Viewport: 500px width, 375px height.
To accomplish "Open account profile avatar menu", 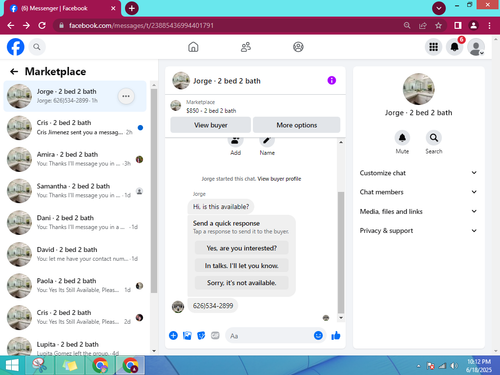I will pos(476,47).
